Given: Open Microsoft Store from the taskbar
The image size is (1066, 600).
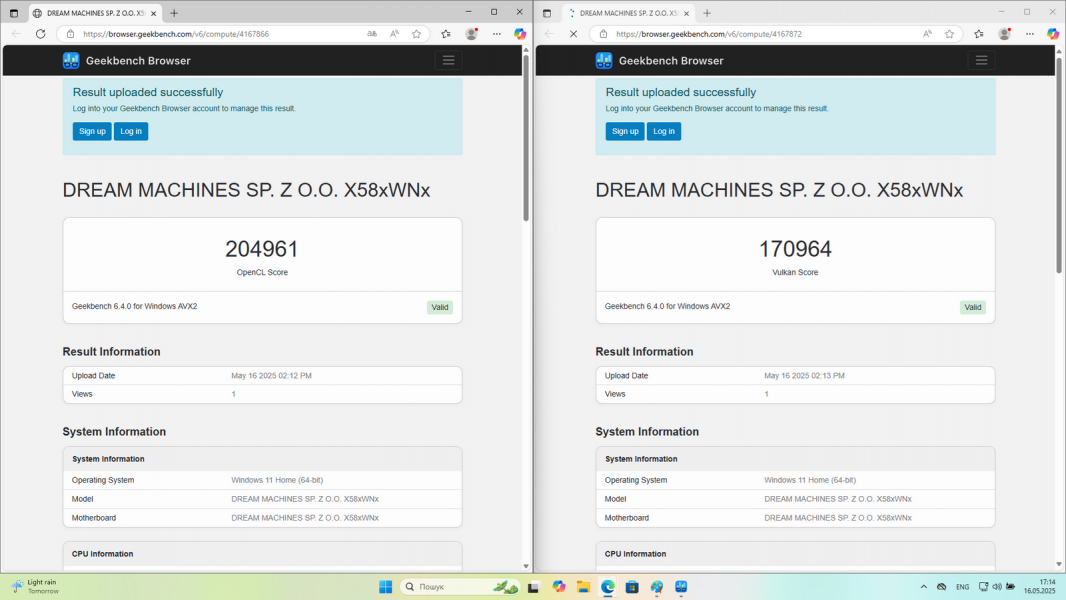Looking at the screenshot, I should coord(632,586).
